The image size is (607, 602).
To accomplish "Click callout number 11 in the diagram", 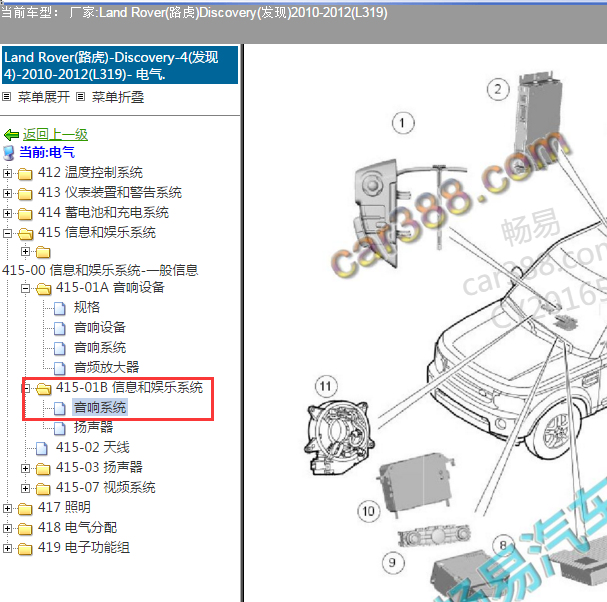I will 326,386.
